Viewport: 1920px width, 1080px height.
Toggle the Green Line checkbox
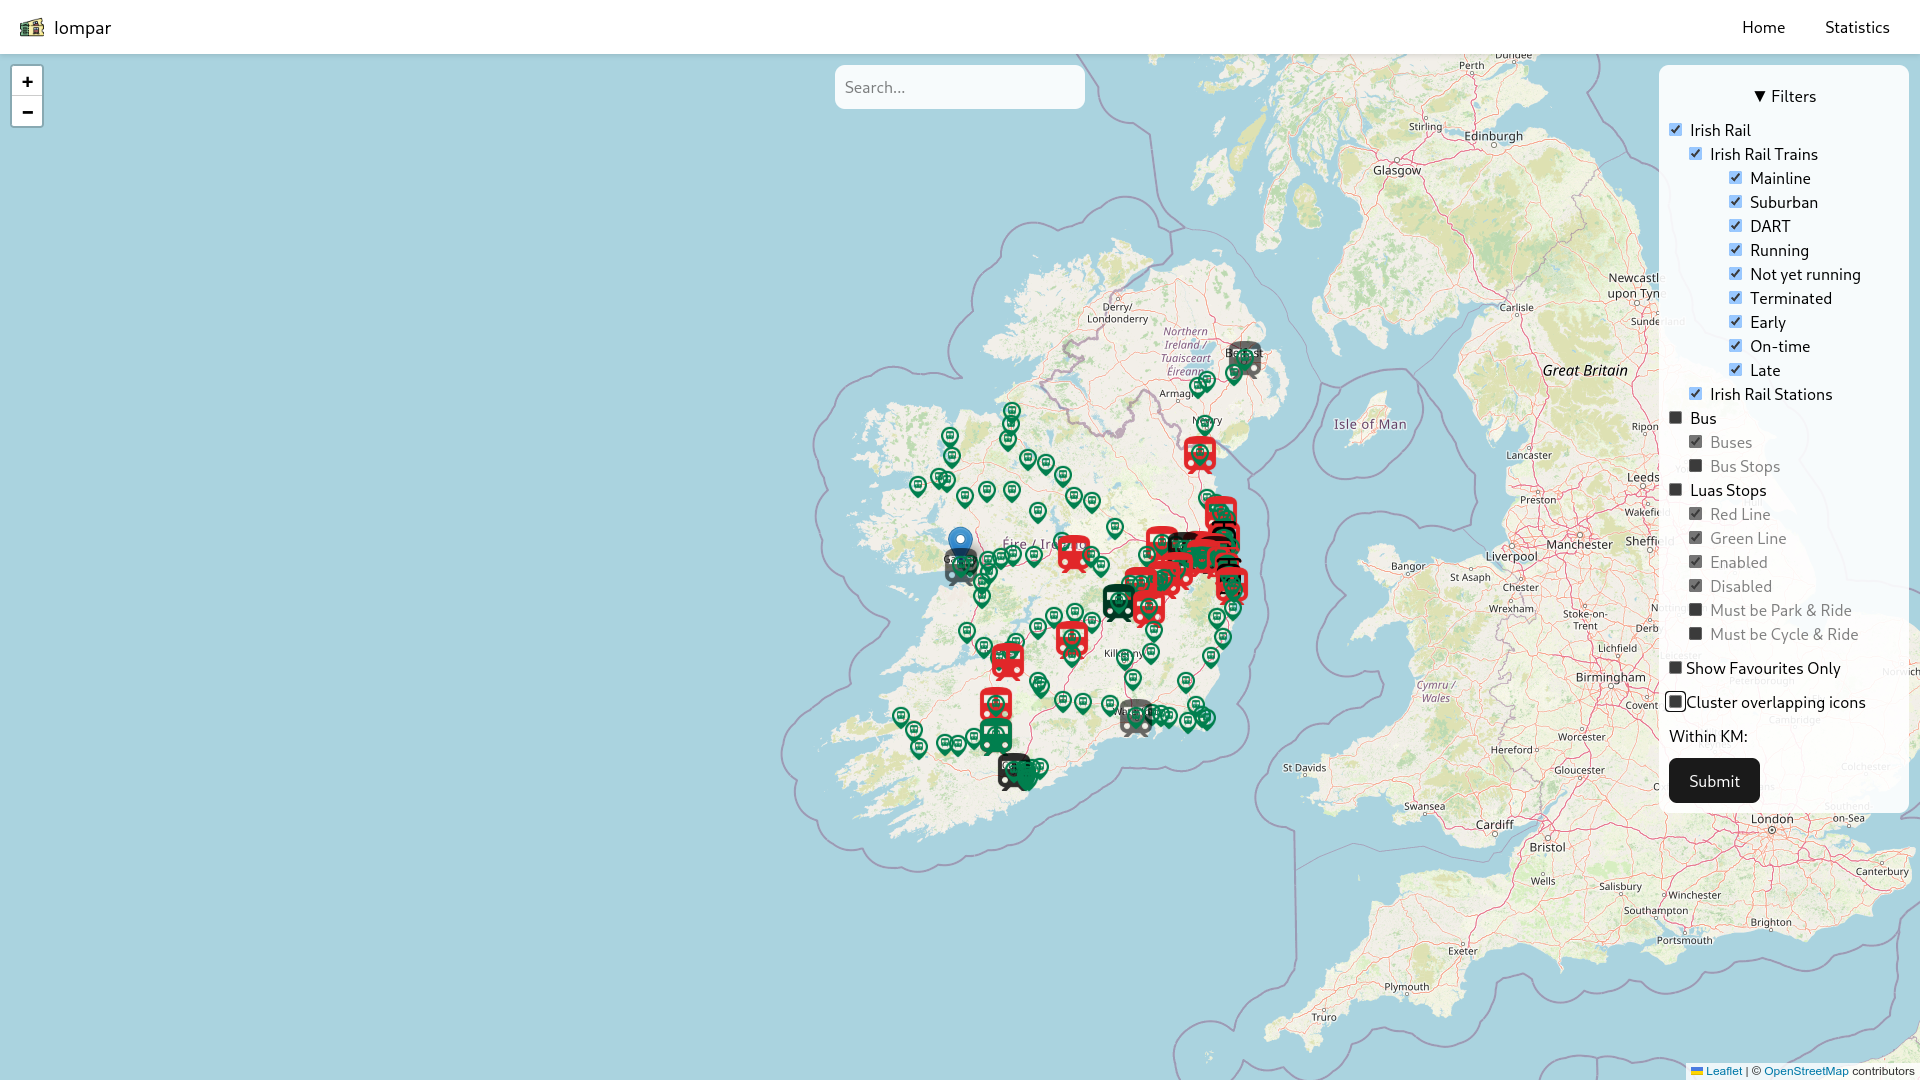coord(1696,537)
